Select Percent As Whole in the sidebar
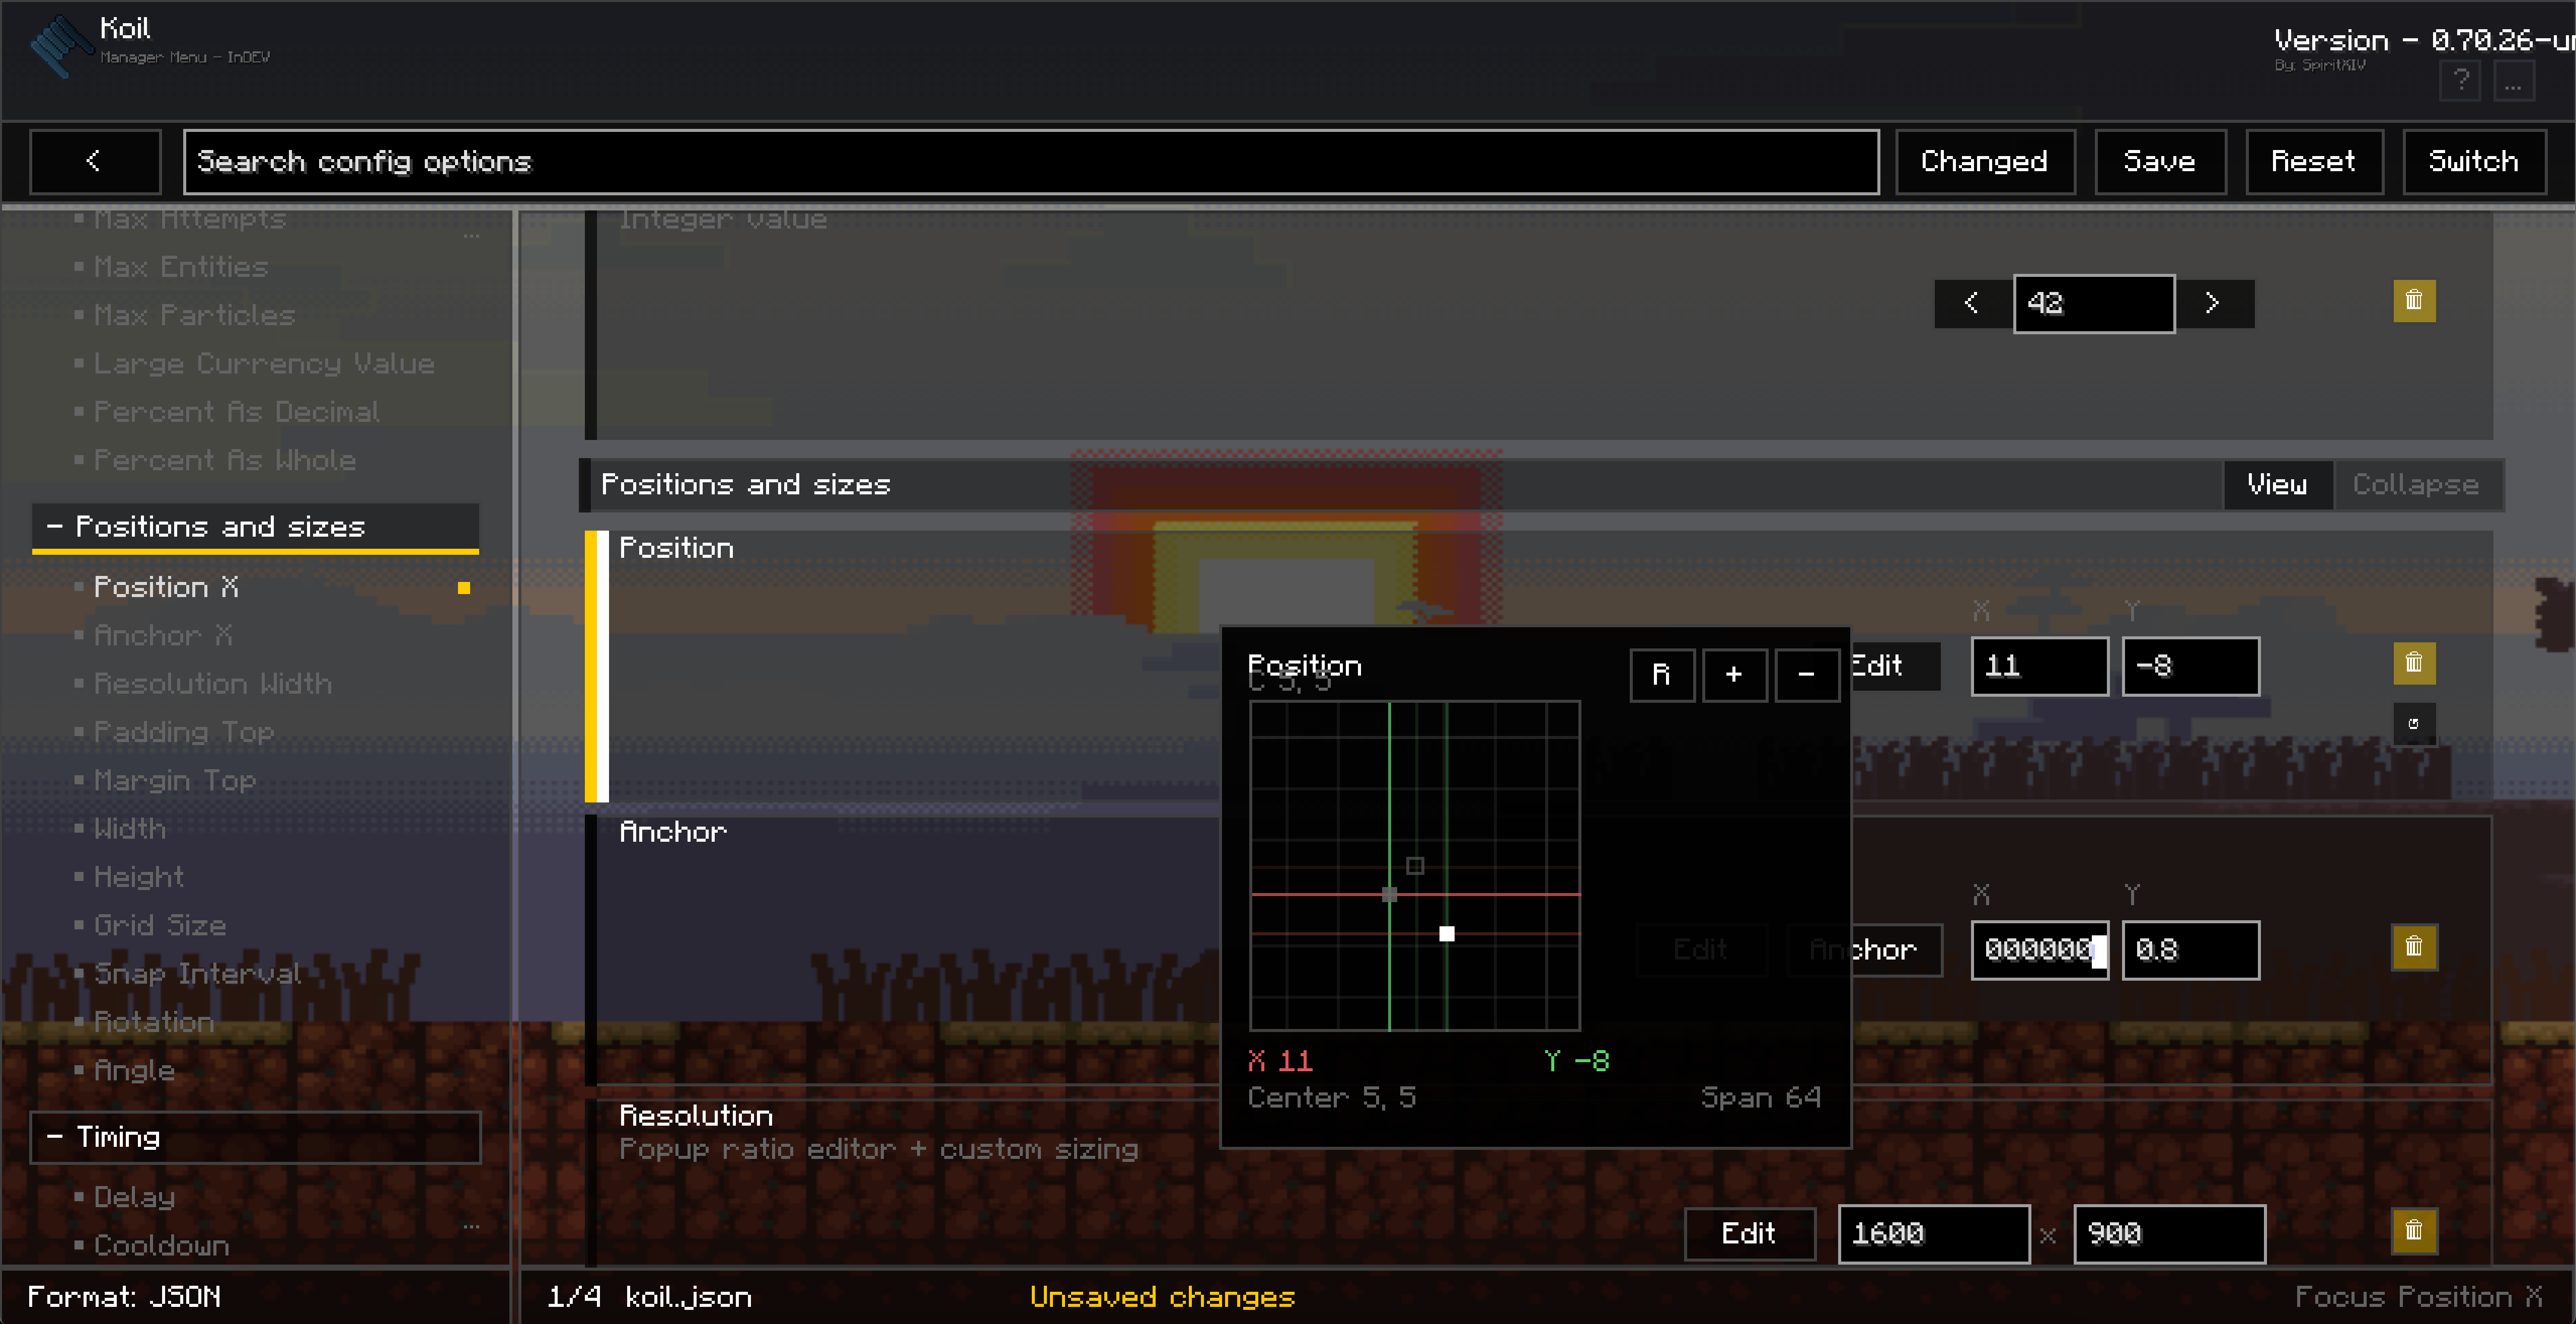Image resolution: width=2576 pixels, height=1324 pixels. [225, 460]
